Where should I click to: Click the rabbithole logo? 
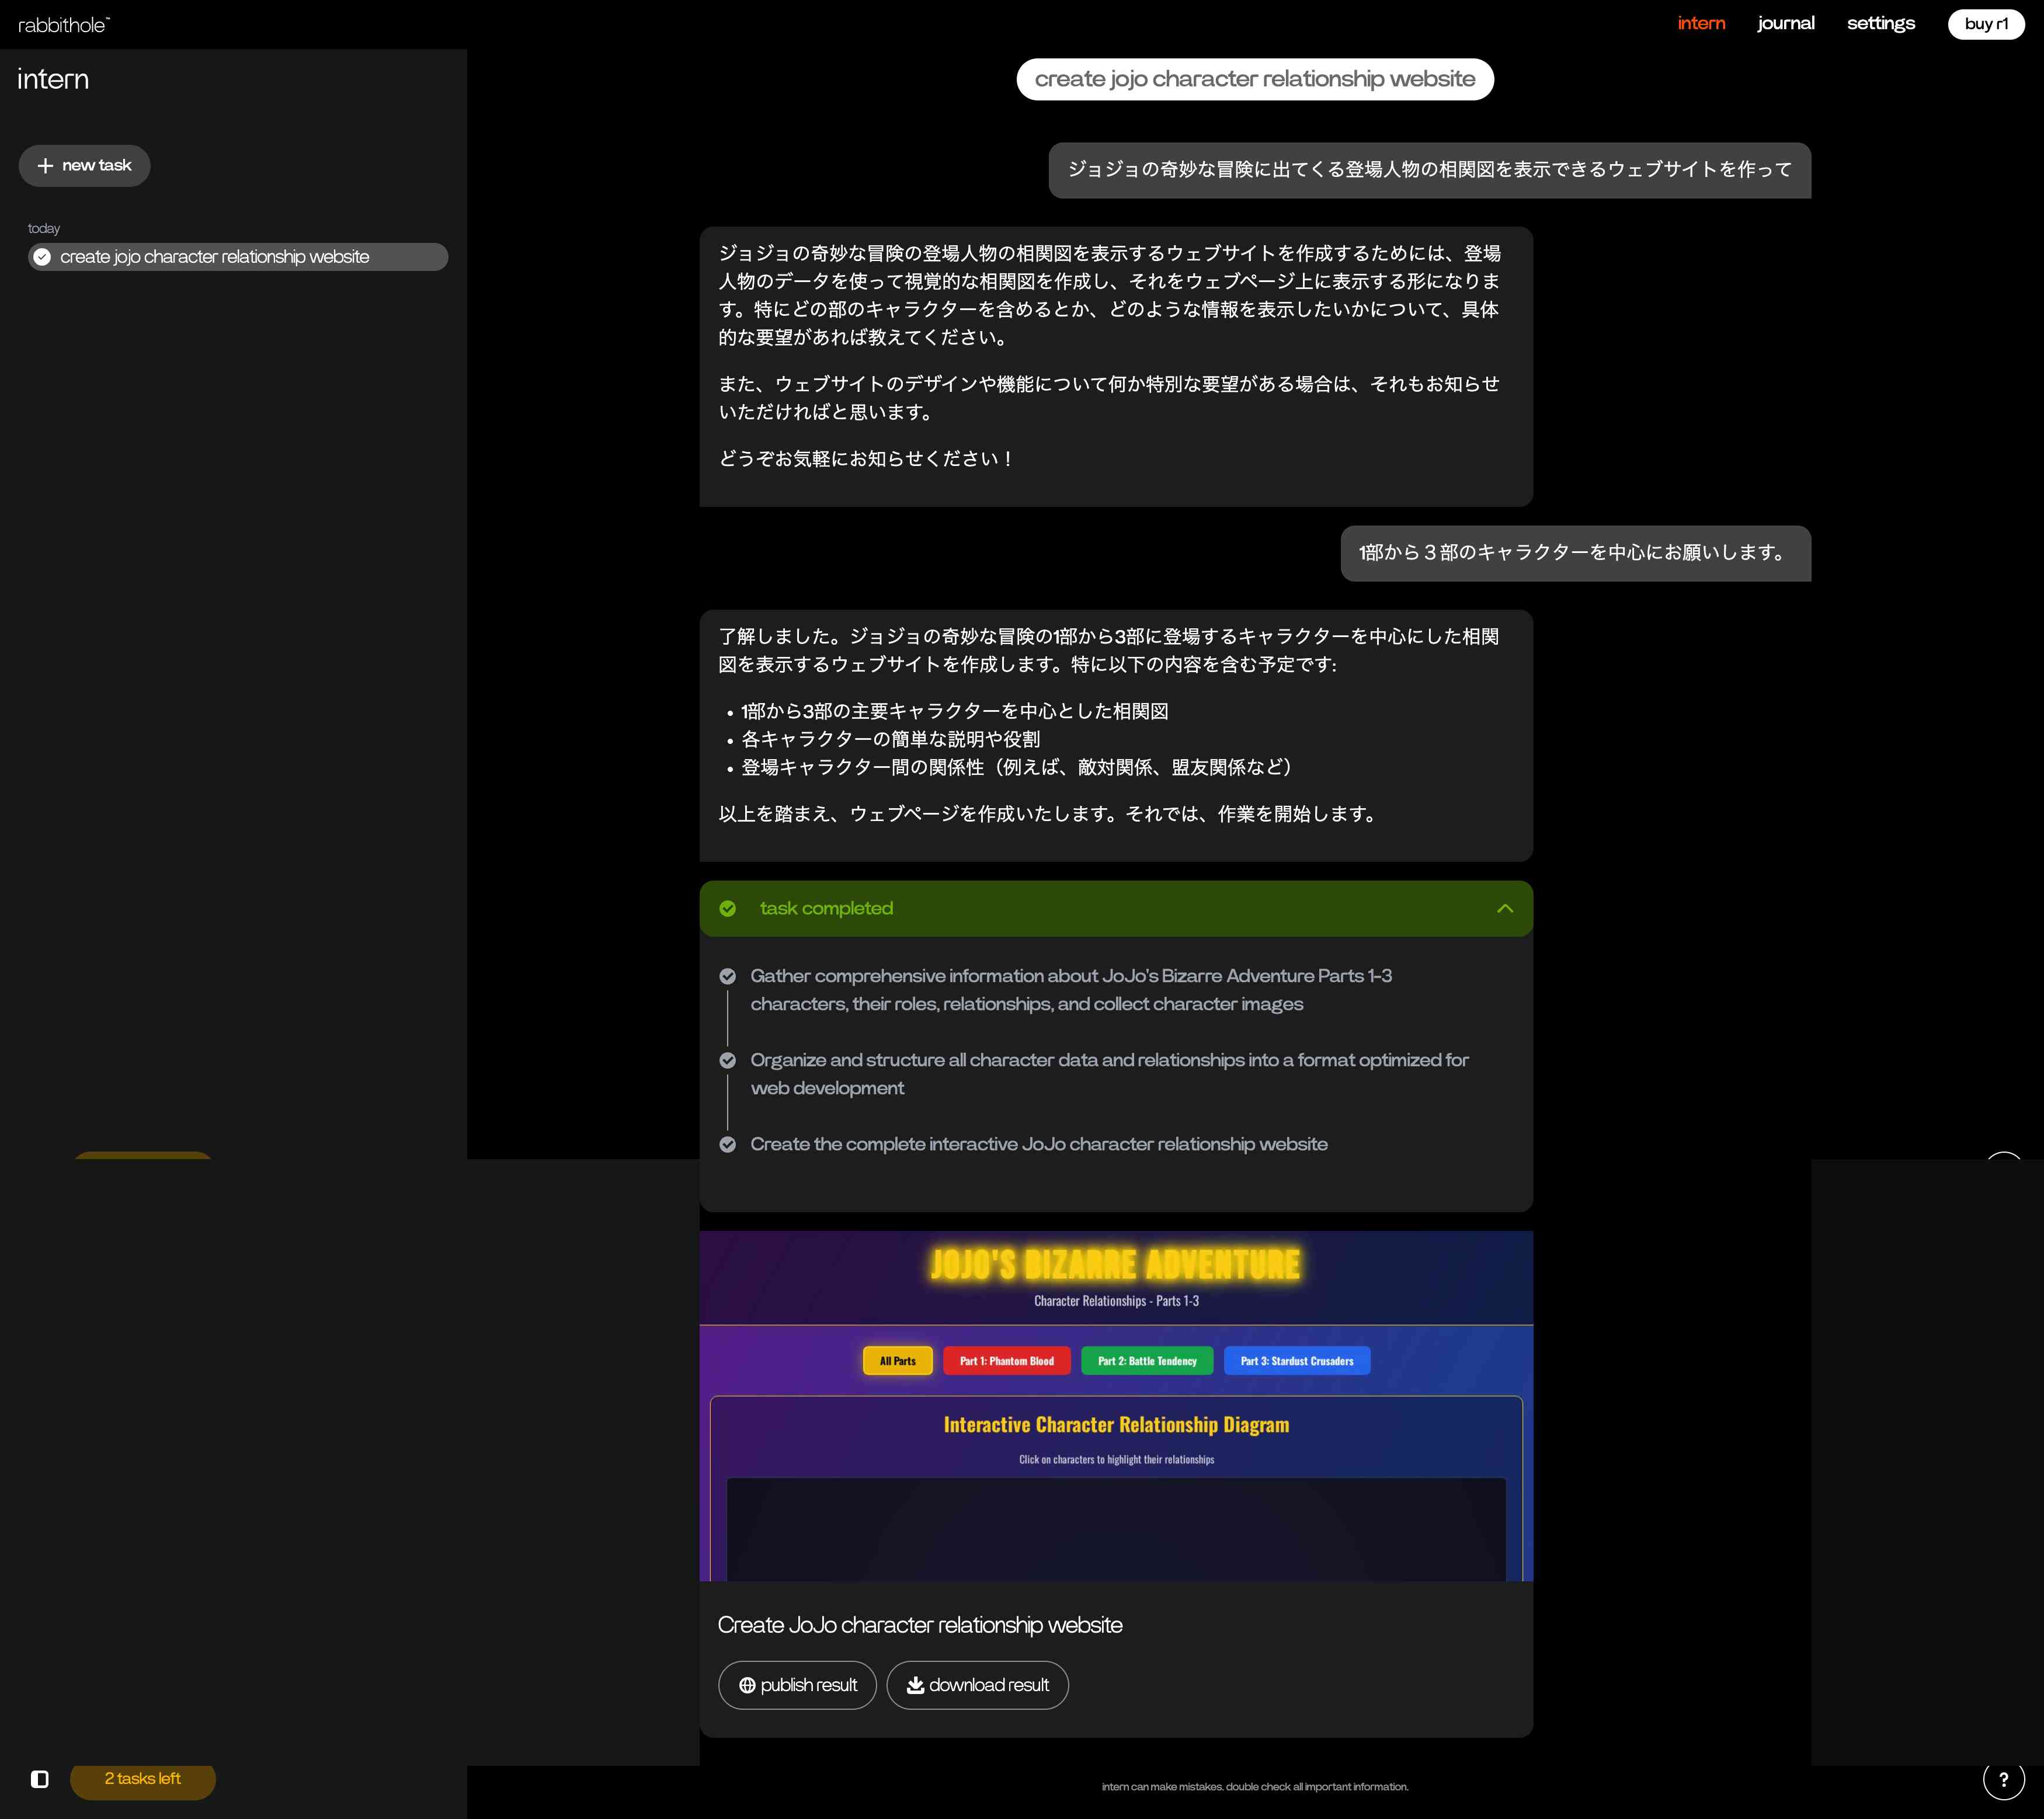[64, 25]
